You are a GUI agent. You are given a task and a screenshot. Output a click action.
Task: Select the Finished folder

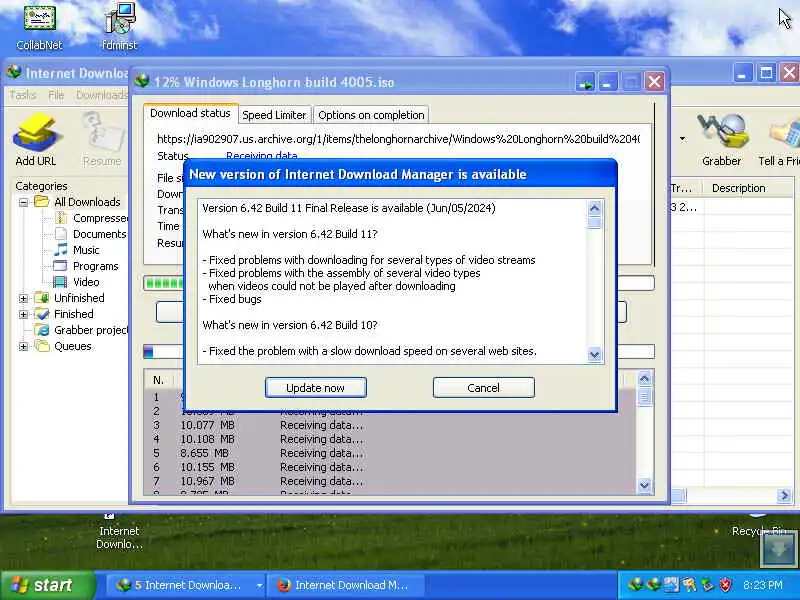(x=64, y=314)
